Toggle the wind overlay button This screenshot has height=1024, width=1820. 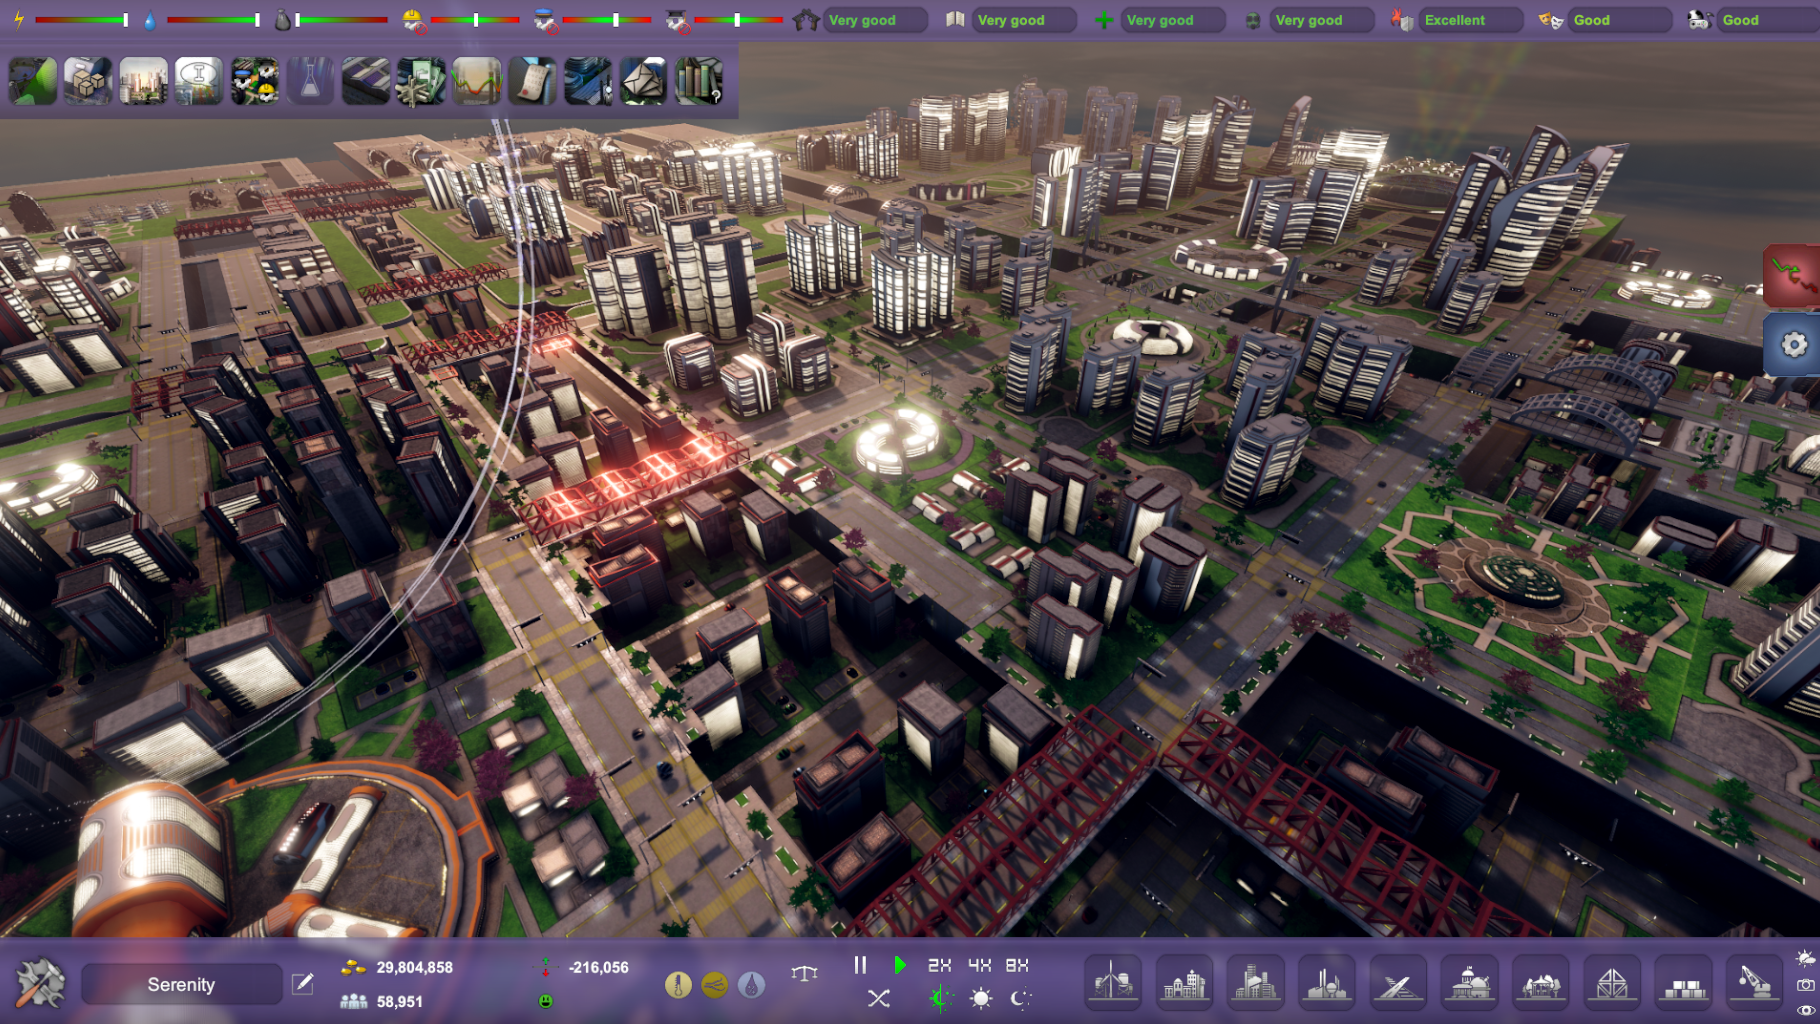click(x=715, y=985)
